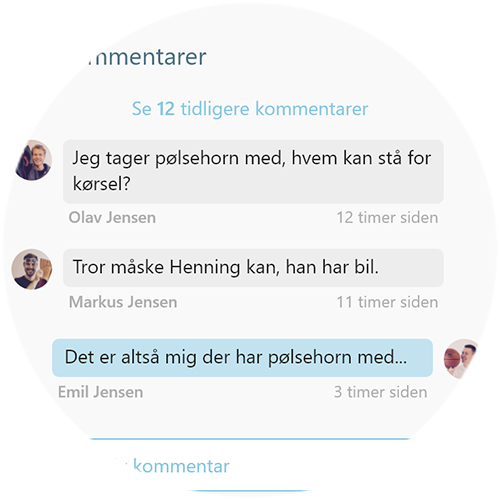Open Emil Jensen's profile avatar
This screenshot has height=500, width=500.
[462, 359]
